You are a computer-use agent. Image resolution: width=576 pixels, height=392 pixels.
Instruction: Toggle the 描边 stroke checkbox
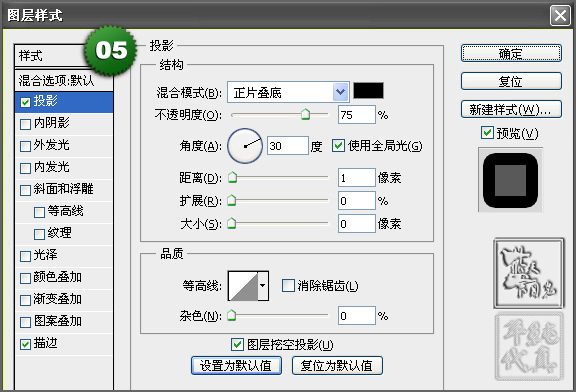[x=25, y=344]
